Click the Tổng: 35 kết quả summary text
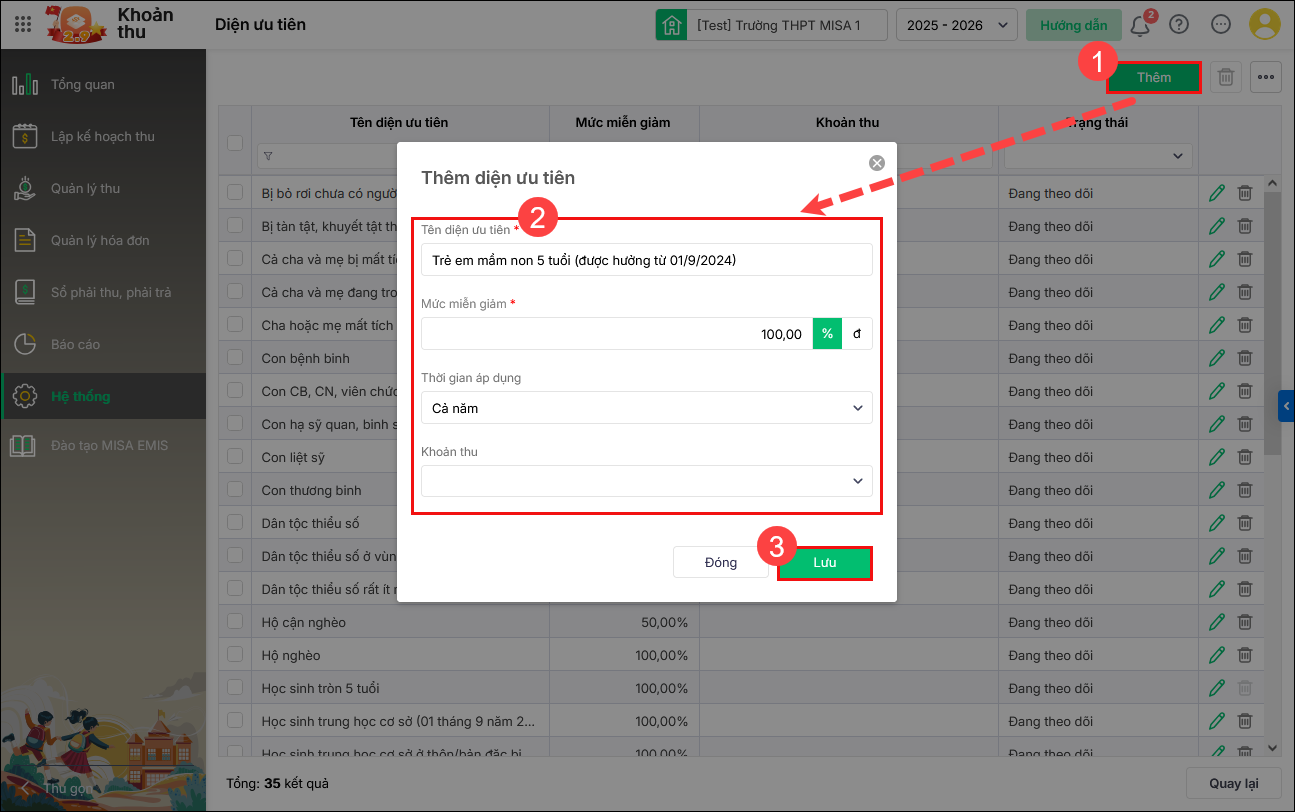The height and width of the screenshot is (812, 1295). [278, 783]
